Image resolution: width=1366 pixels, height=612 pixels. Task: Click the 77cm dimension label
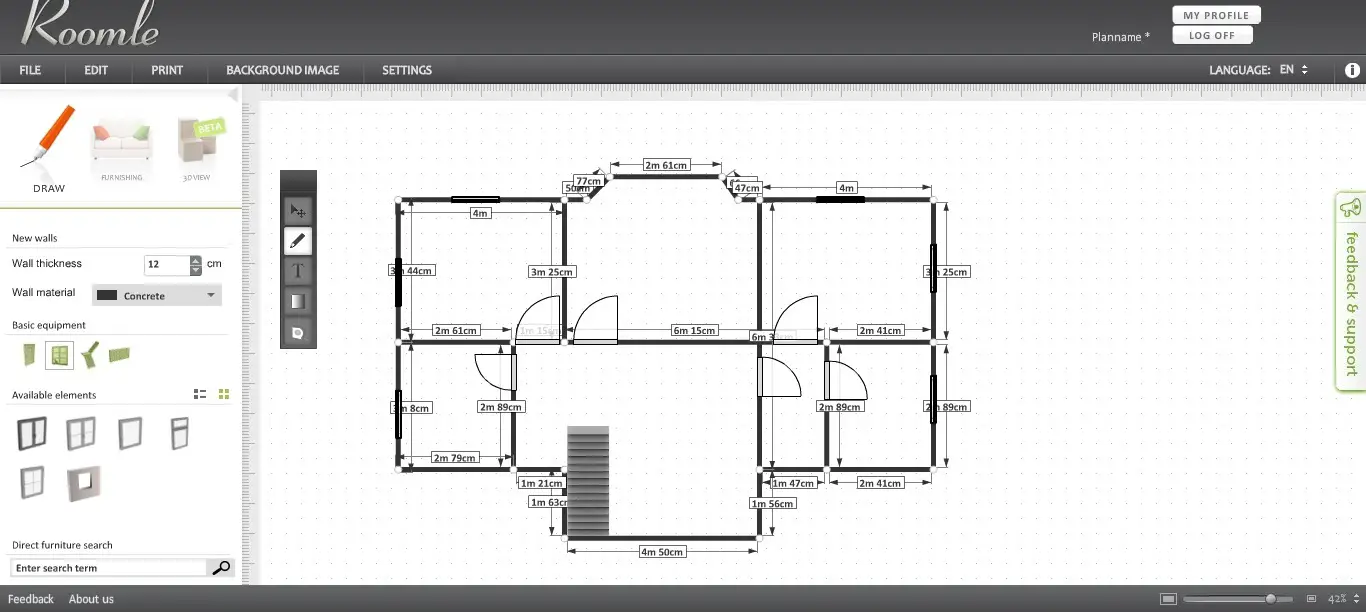588,181
